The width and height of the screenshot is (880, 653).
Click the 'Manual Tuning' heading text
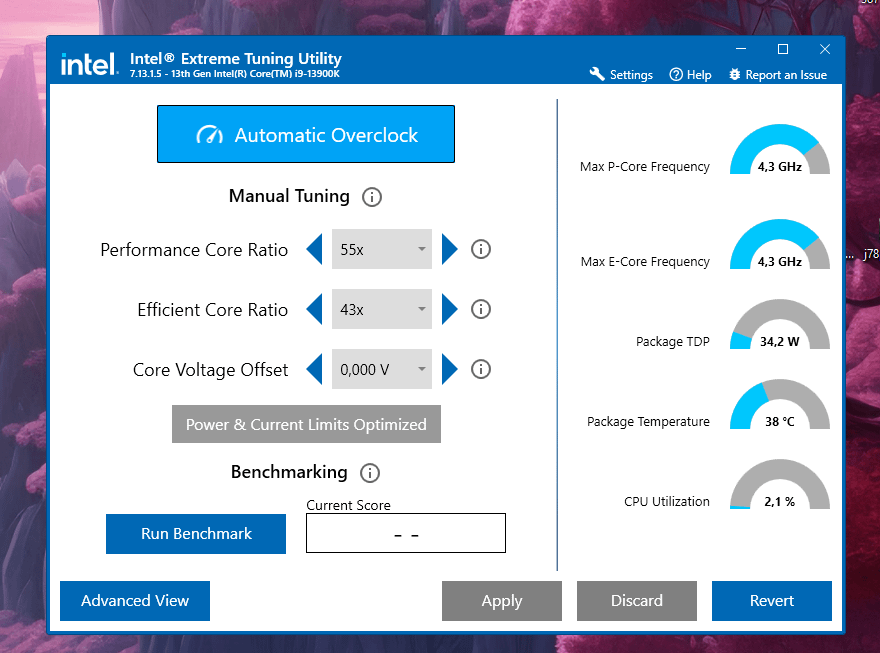point(289,196)
